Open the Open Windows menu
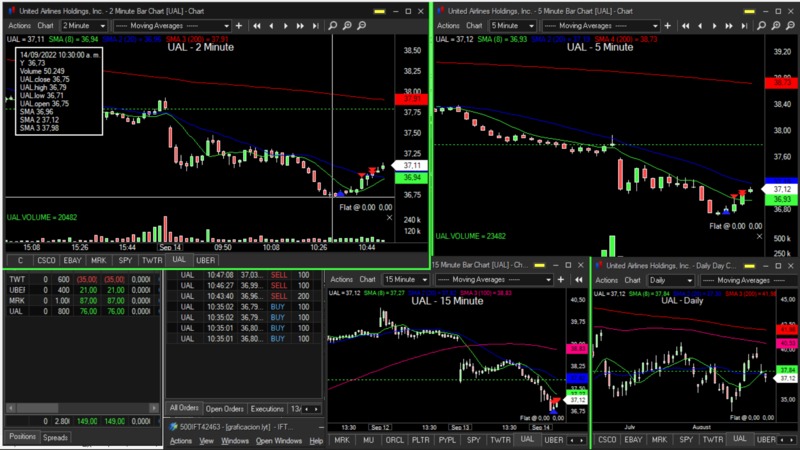 click(x=277, y=441)
